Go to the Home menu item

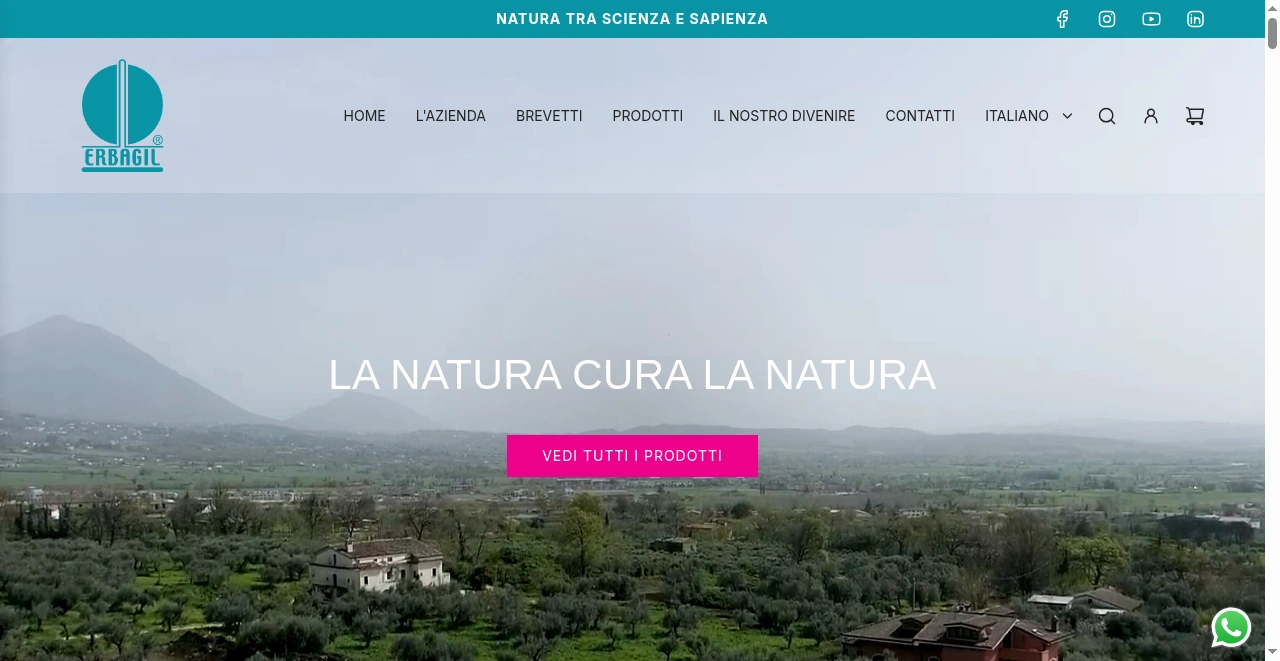[x=364, y=116]
